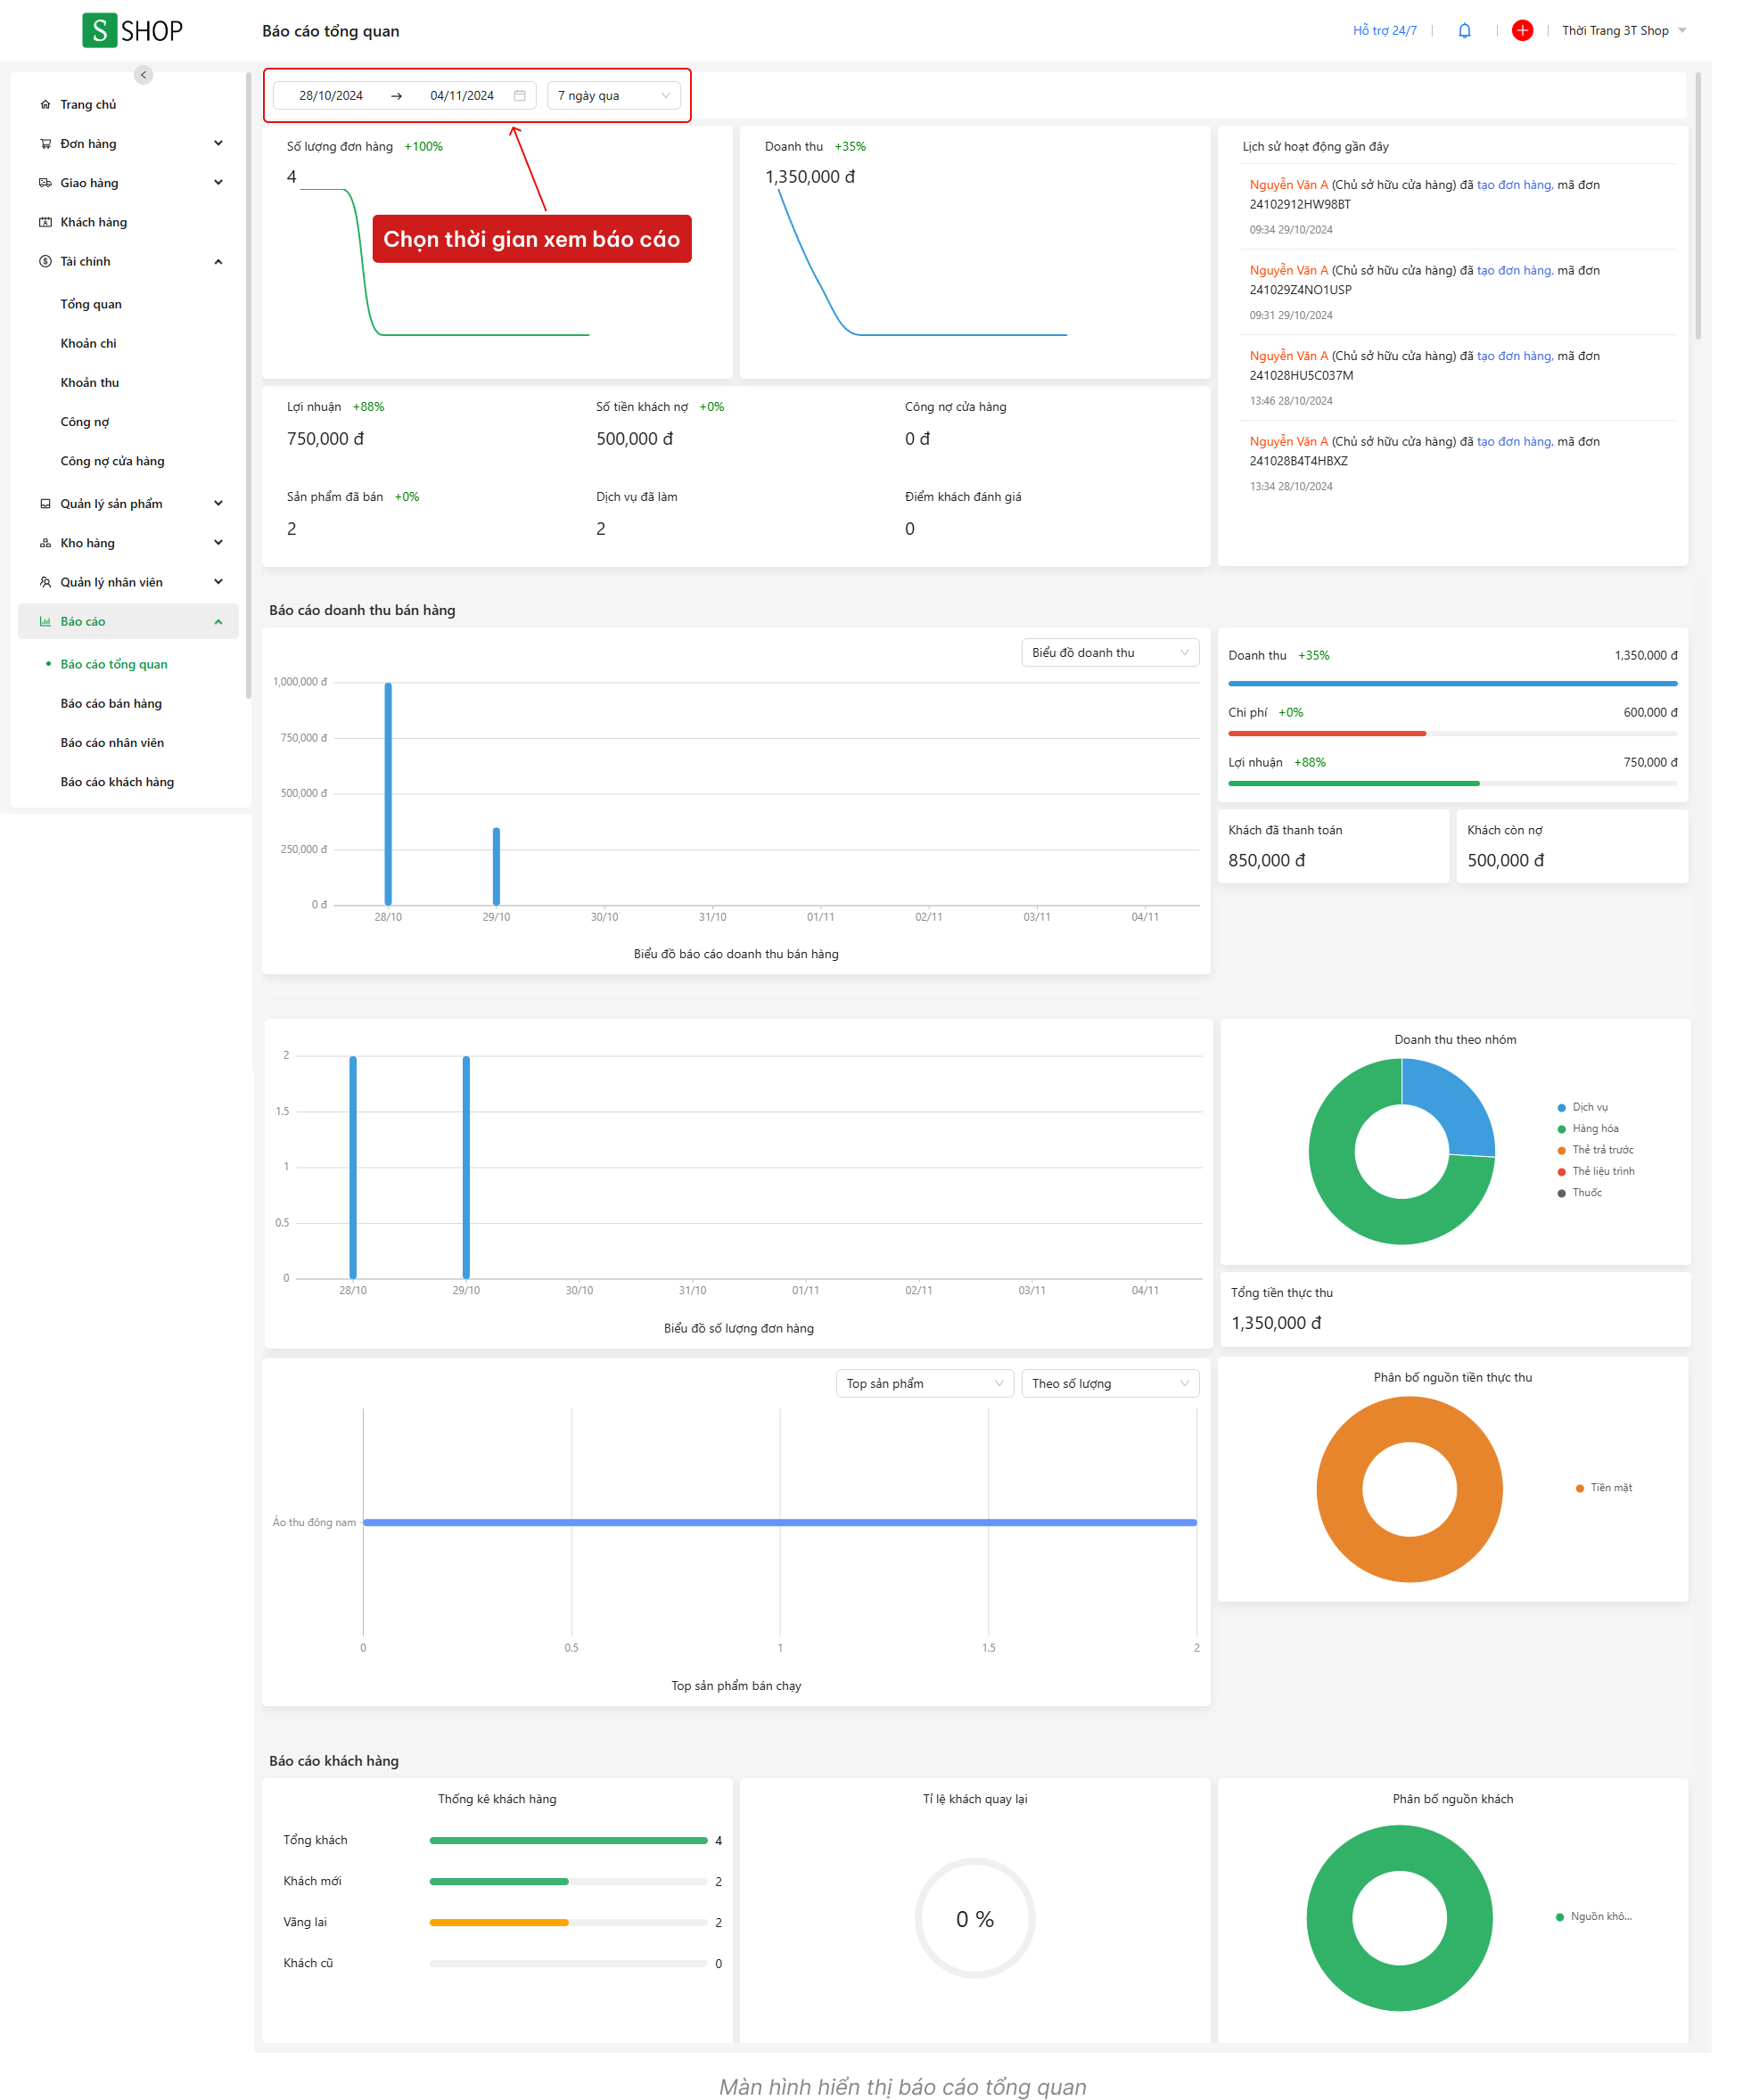Toggle the Dịch vụ legend entry
The image size is (1759, 2100).
click(x=1583, y=1107)
